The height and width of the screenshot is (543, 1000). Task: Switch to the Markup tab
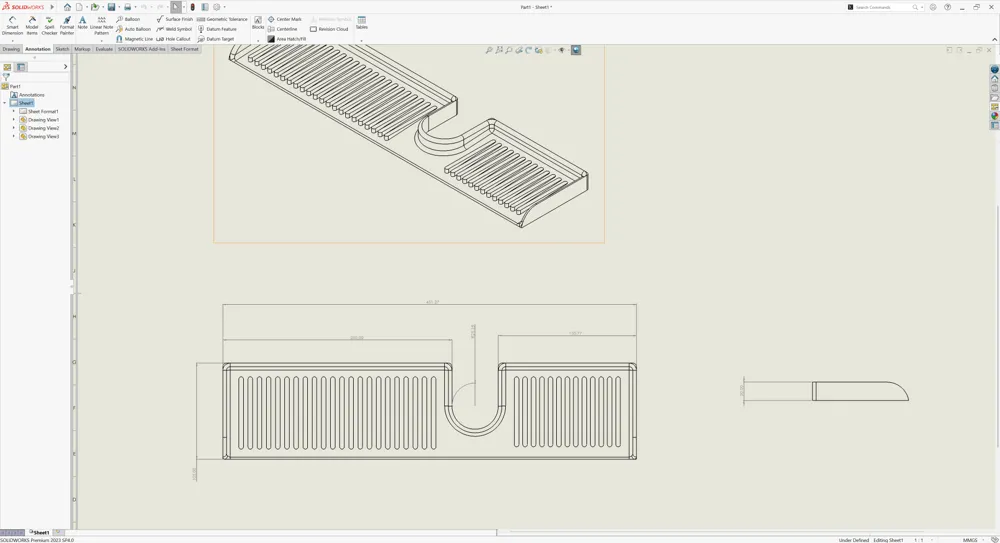pos(82,49)
